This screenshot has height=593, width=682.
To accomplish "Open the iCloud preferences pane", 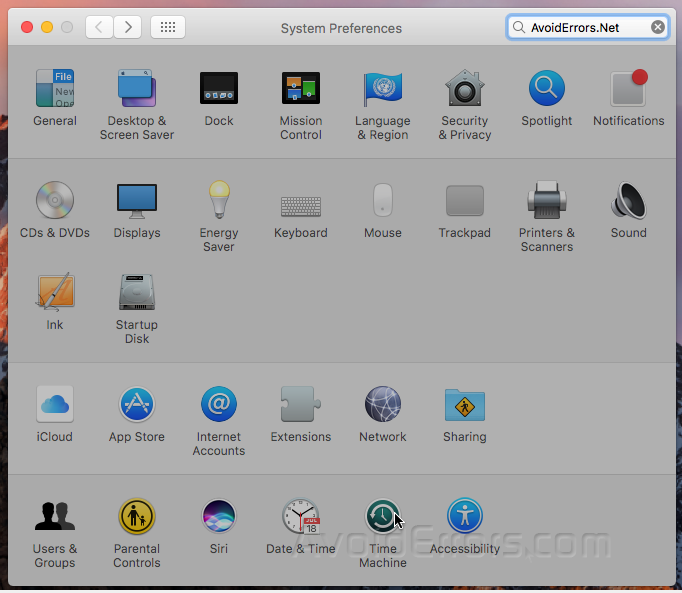I will coord(54,405).
